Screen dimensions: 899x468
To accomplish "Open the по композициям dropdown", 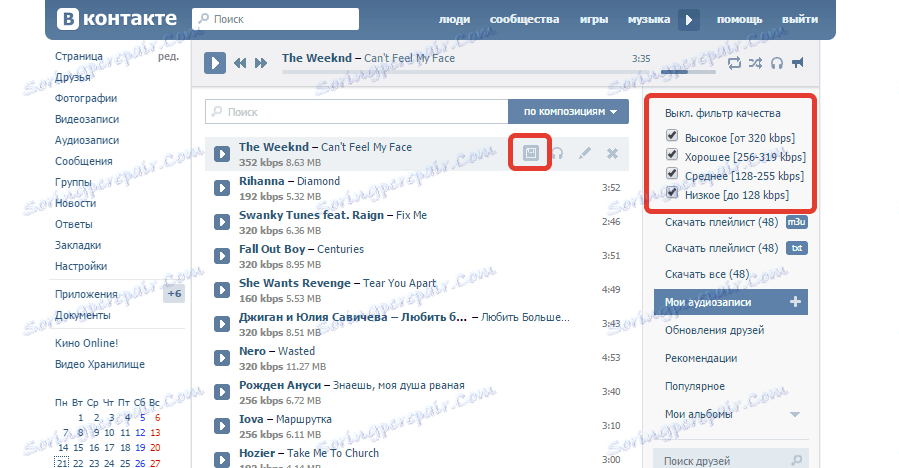I will pos(568,112).
